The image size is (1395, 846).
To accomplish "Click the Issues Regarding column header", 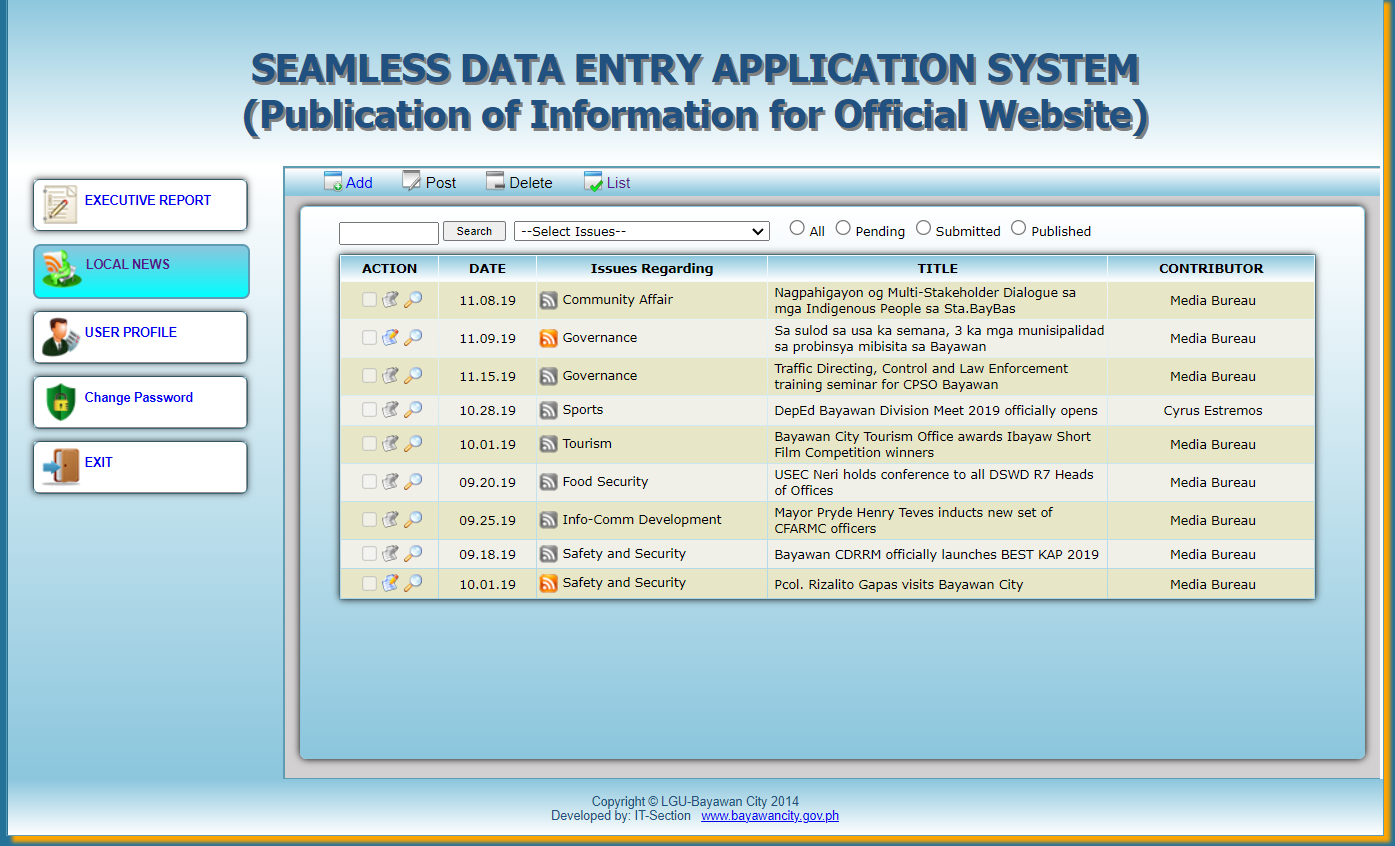I will [x=652, y=268].
